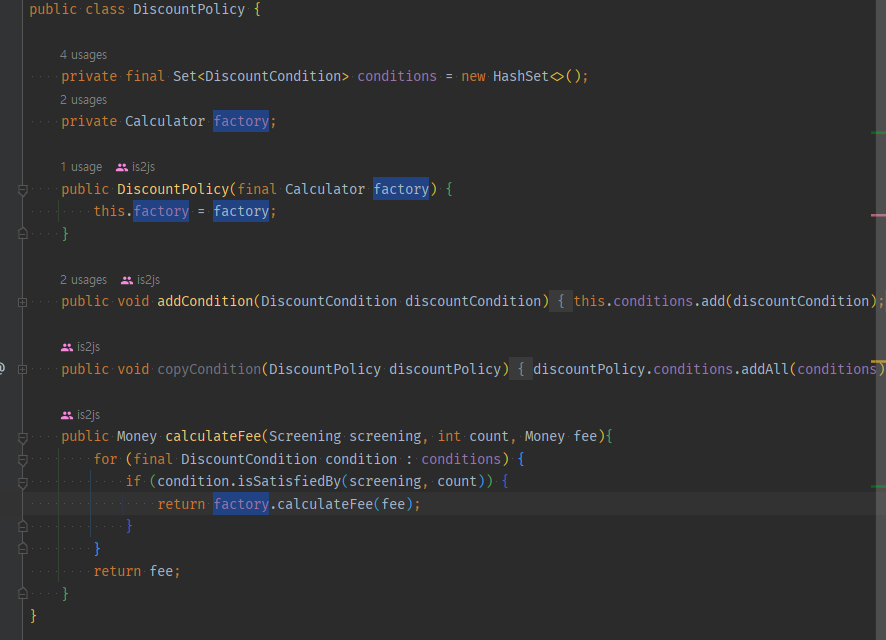This screenshot has height=640, width=886.
Task: Click right-hand factory in the assignment
Action: point(241,211)
